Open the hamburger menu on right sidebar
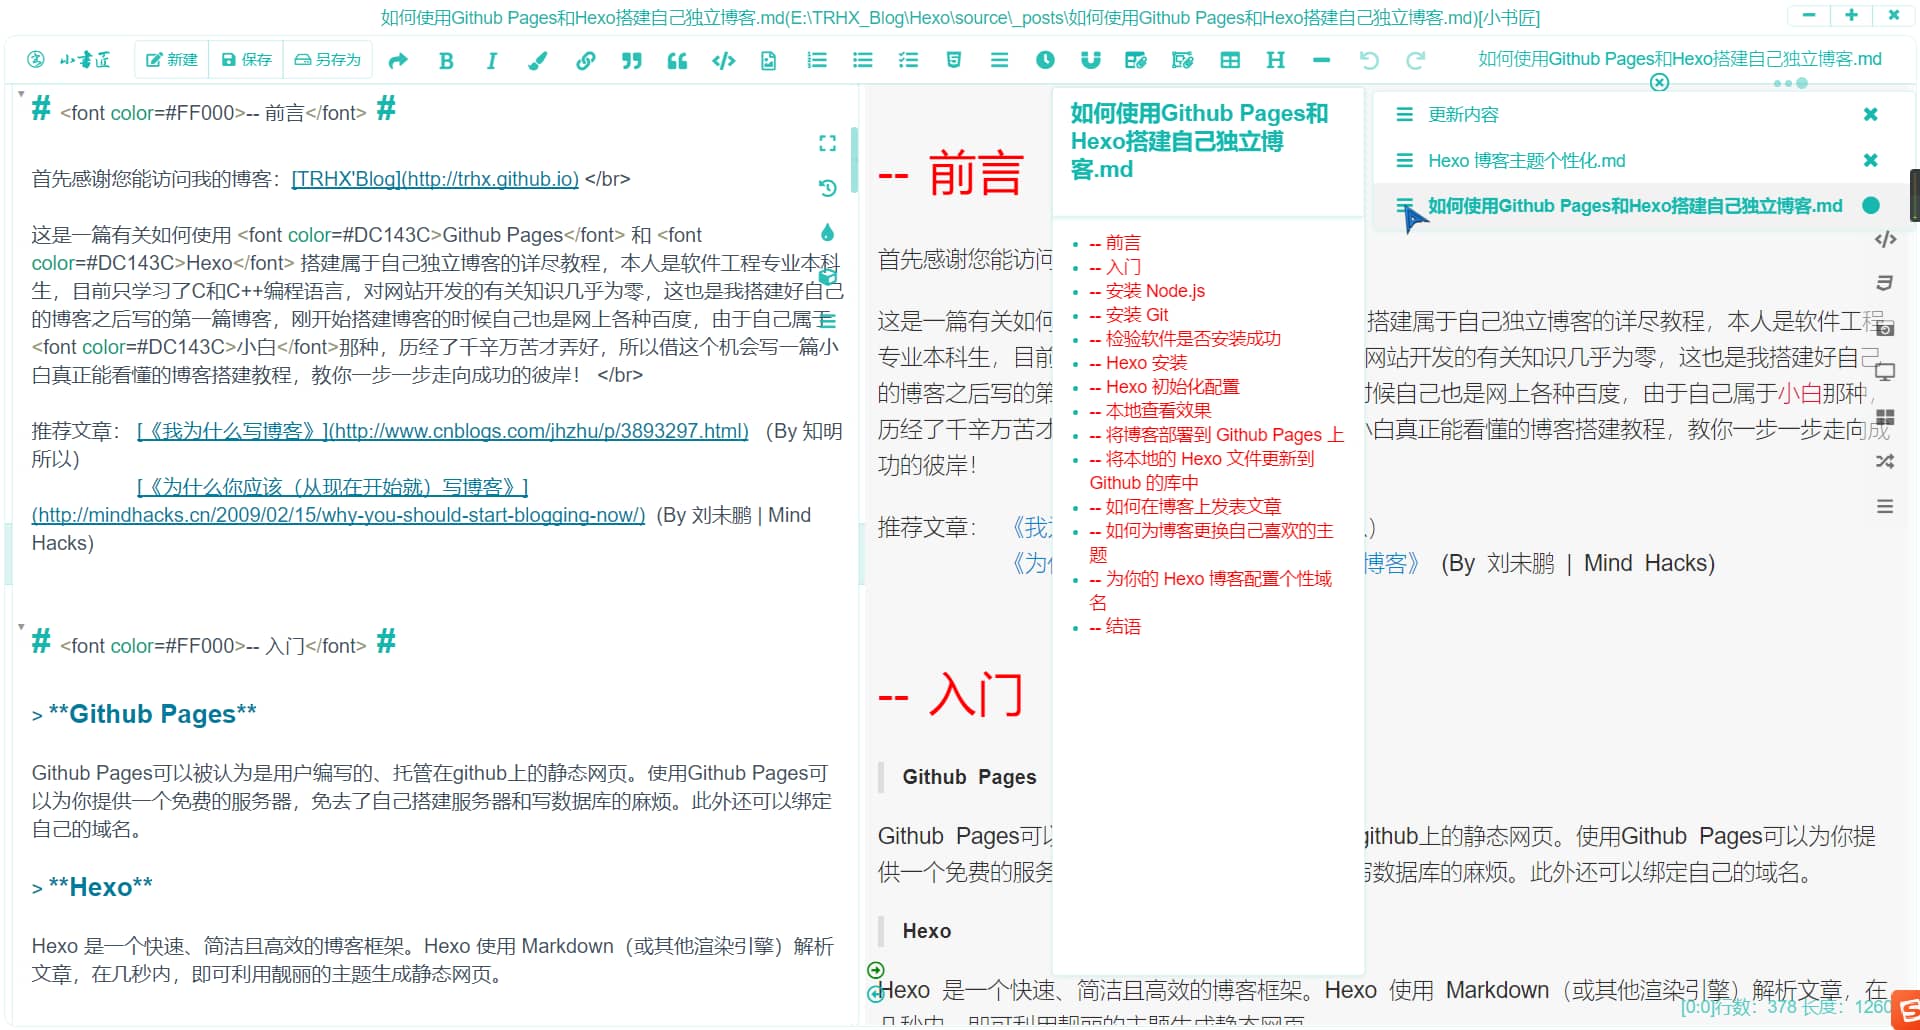Screen dimensions: 1920x1030 pyautogui.click(x=1885, y=507)
